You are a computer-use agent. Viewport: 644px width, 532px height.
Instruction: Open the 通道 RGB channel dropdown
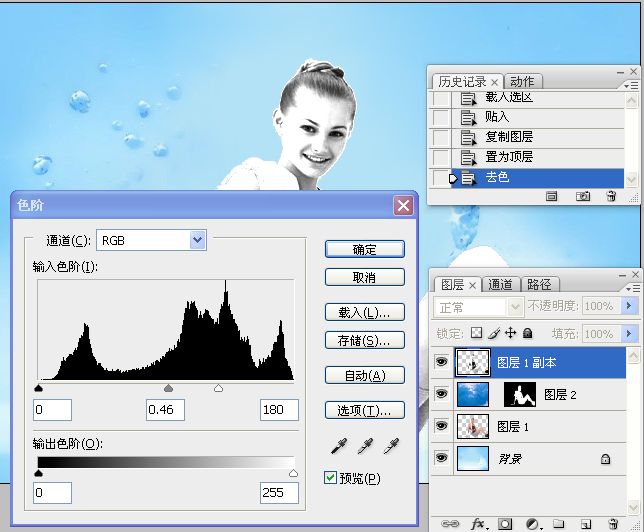197,240
